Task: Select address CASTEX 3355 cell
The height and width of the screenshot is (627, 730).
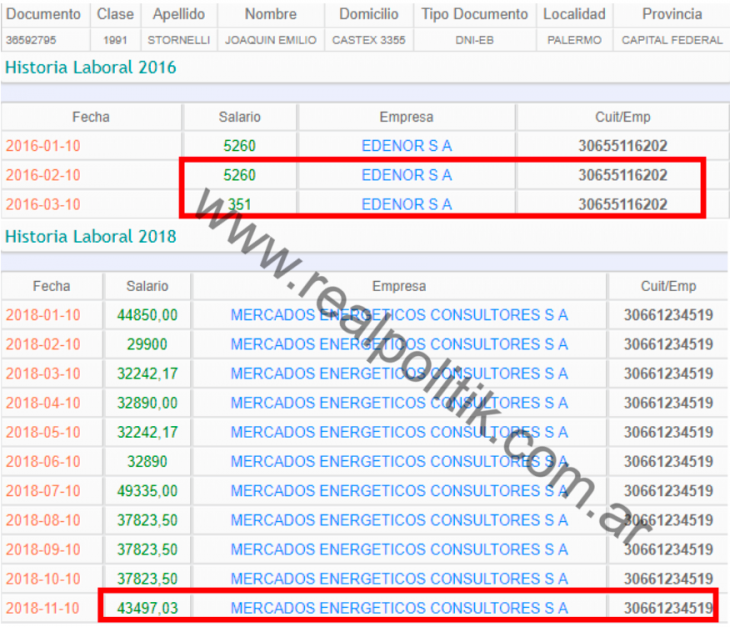Action: [x=369, y=40]
